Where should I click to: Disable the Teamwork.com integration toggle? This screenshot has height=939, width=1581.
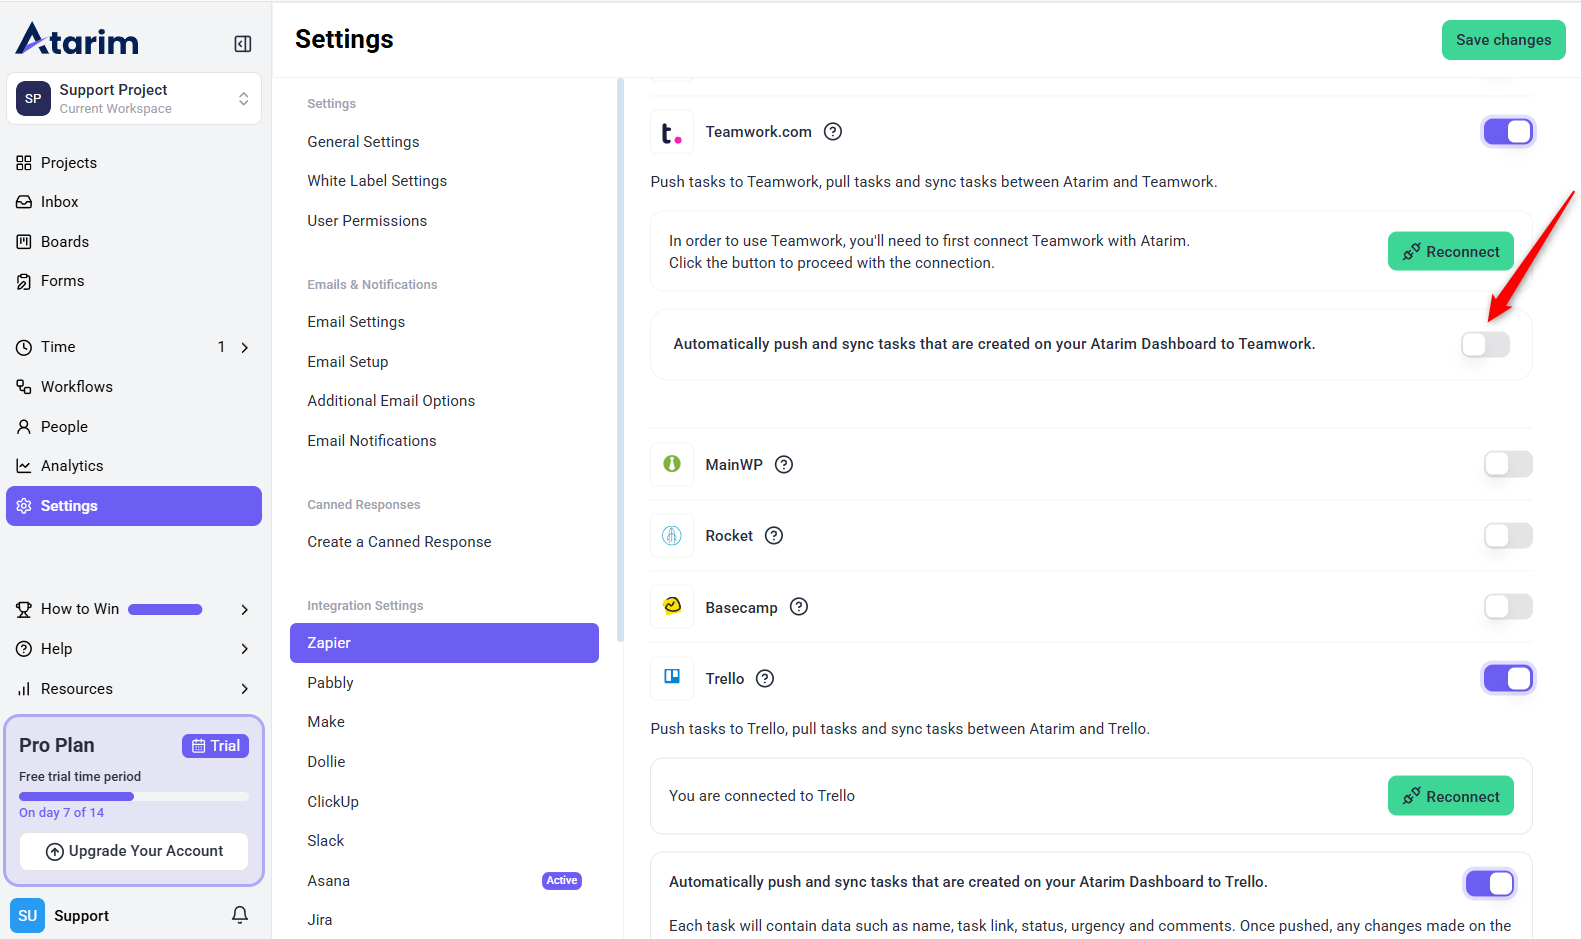click(x=1507, y=132)
